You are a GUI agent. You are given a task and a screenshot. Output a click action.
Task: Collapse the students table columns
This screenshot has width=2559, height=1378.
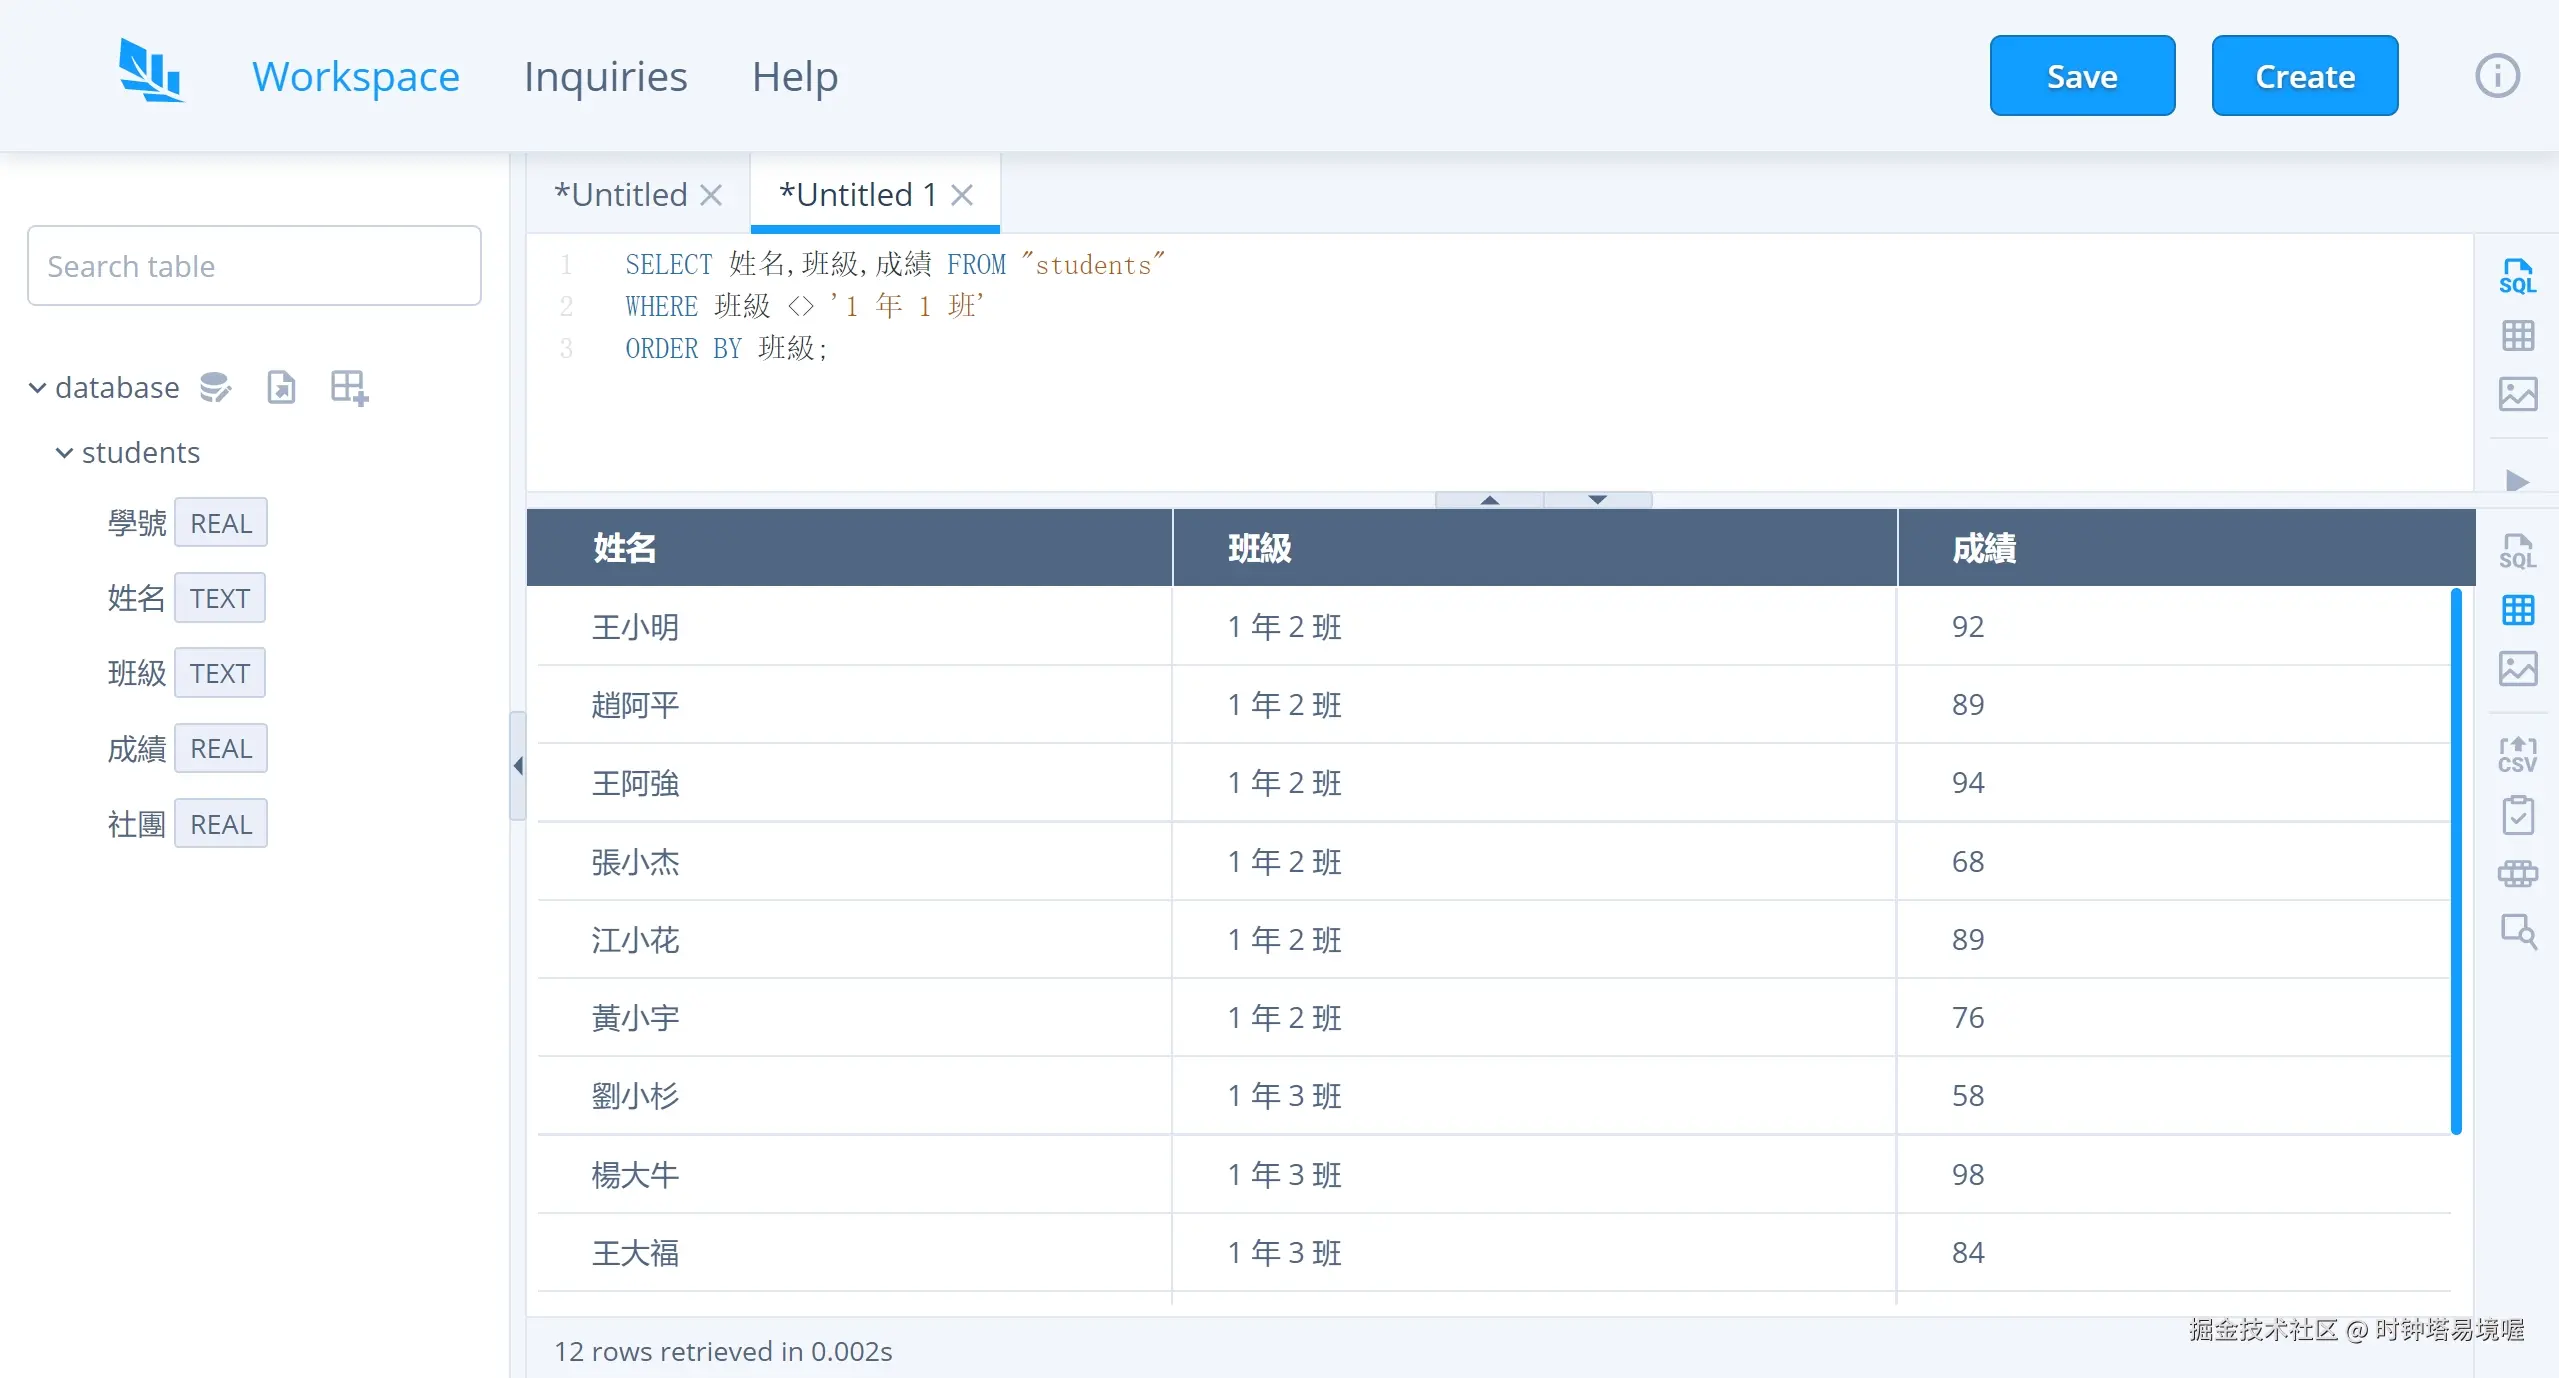coord(63,452)
